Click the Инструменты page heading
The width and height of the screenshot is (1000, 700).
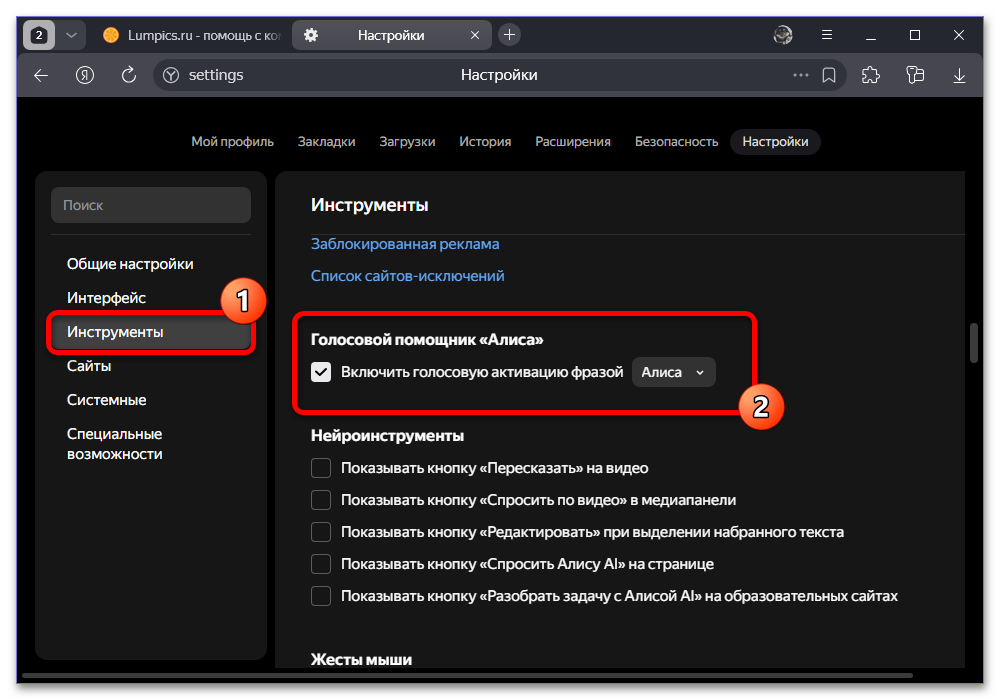coord(369,205)
